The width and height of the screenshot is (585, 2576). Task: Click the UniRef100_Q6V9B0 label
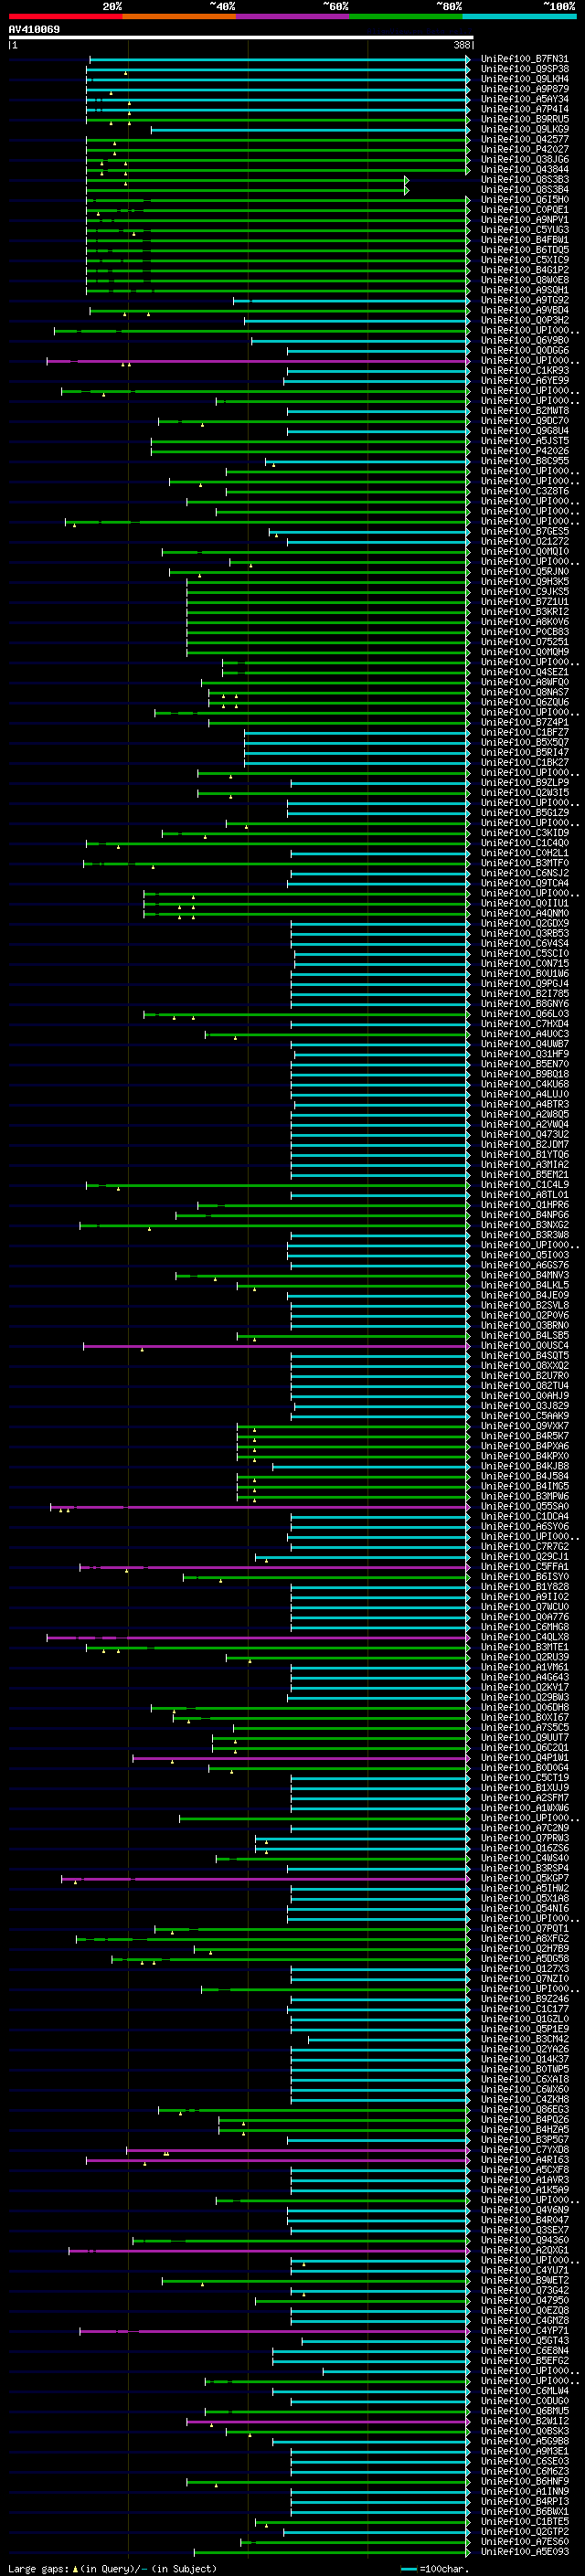pyautogui.click(x=525, y=341)
